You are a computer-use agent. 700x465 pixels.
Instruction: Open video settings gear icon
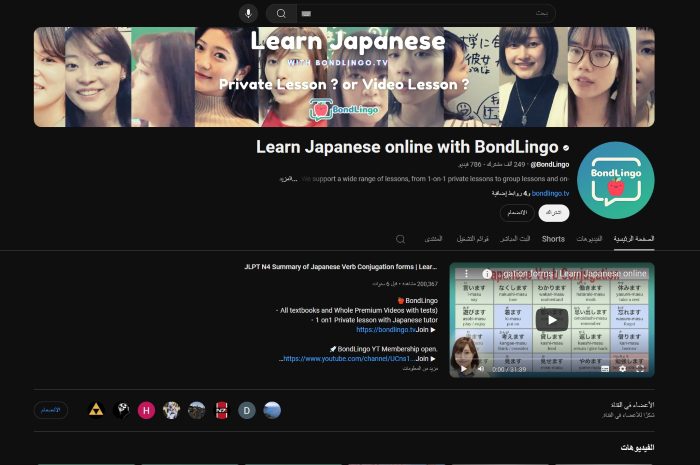point(622,369)
